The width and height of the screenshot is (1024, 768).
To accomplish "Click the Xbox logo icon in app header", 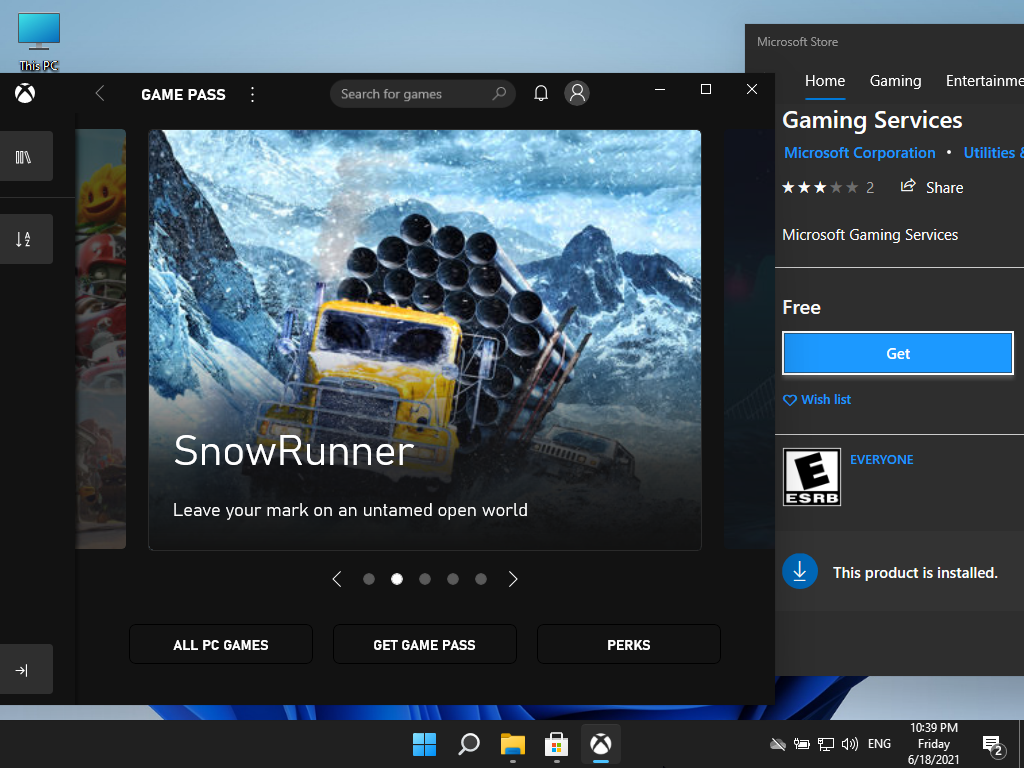I will click(x=25, y=93).
